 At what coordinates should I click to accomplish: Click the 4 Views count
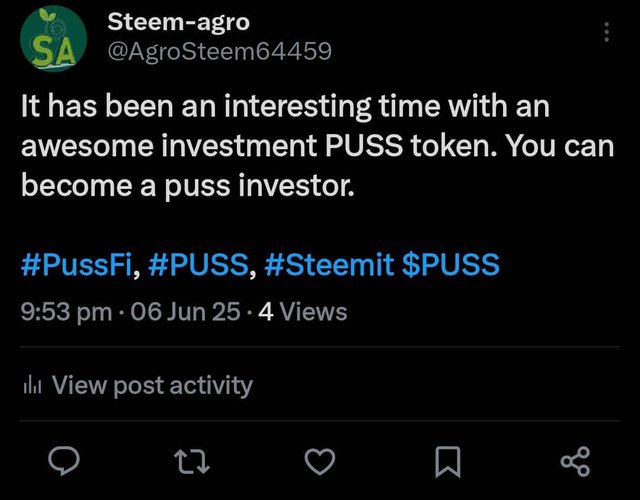(303, 312)
